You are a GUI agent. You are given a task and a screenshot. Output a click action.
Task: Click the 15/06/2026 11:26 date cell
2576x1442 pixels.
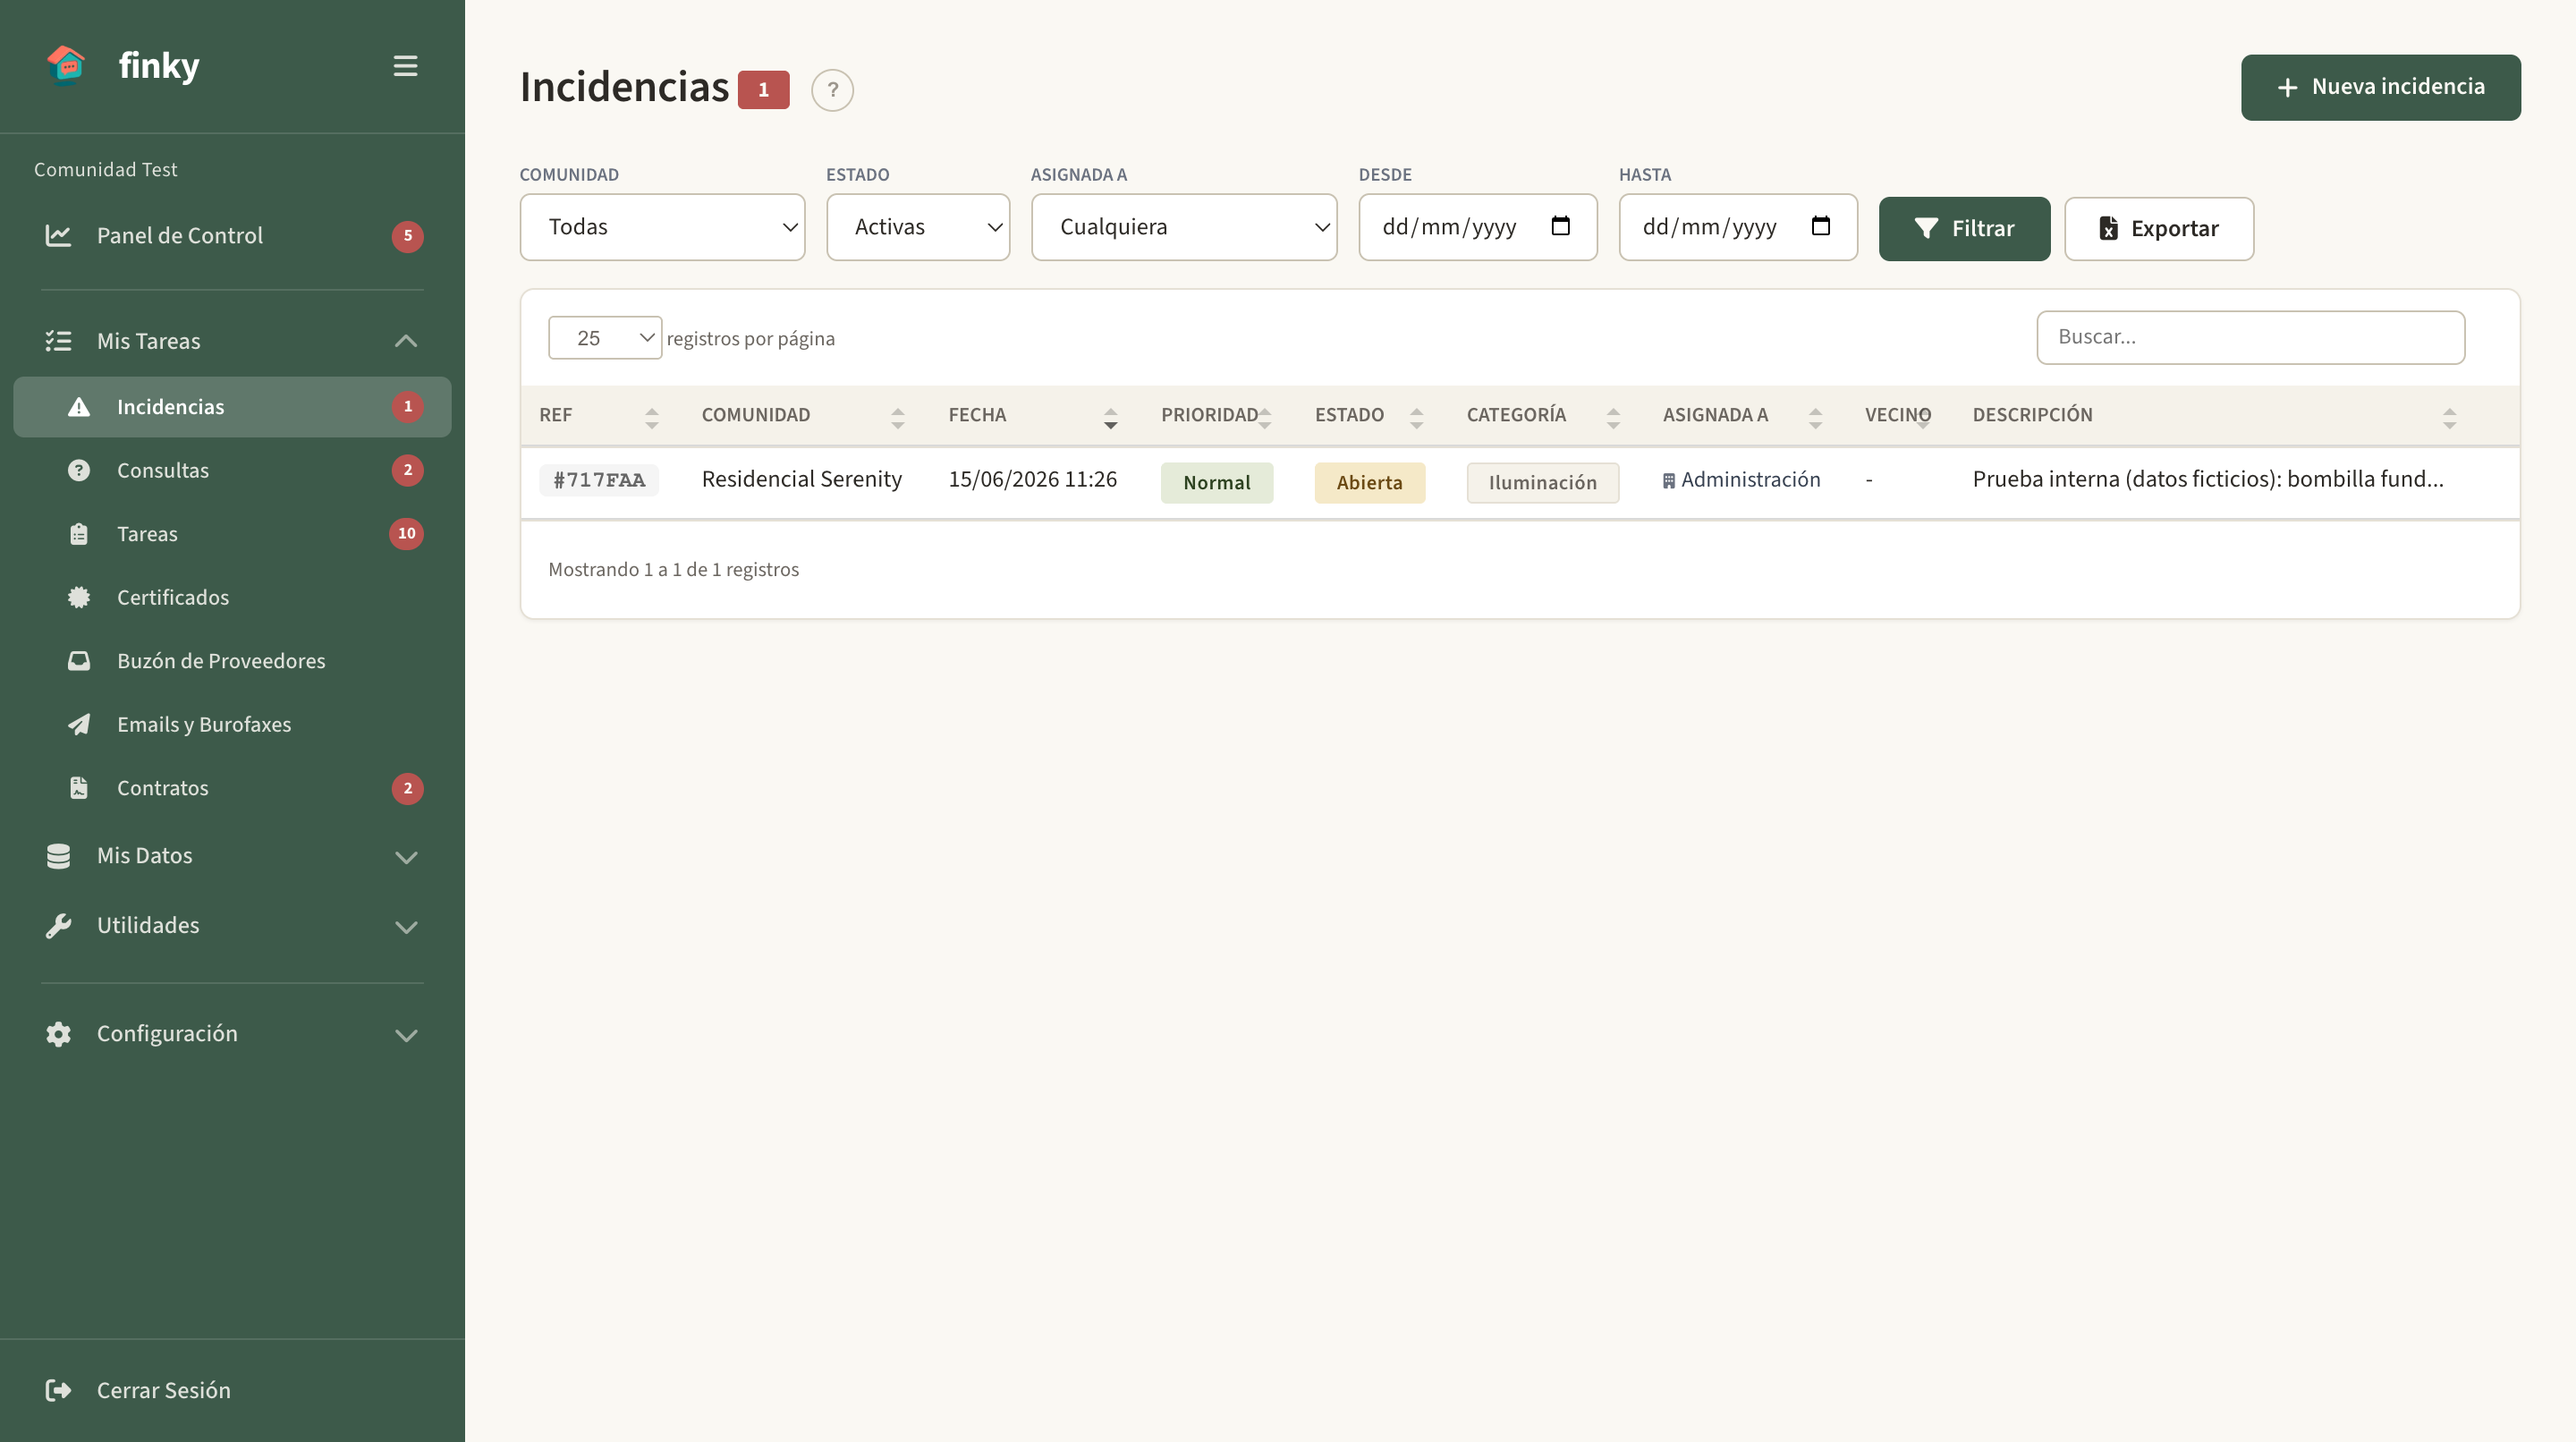click(1032, 480)
